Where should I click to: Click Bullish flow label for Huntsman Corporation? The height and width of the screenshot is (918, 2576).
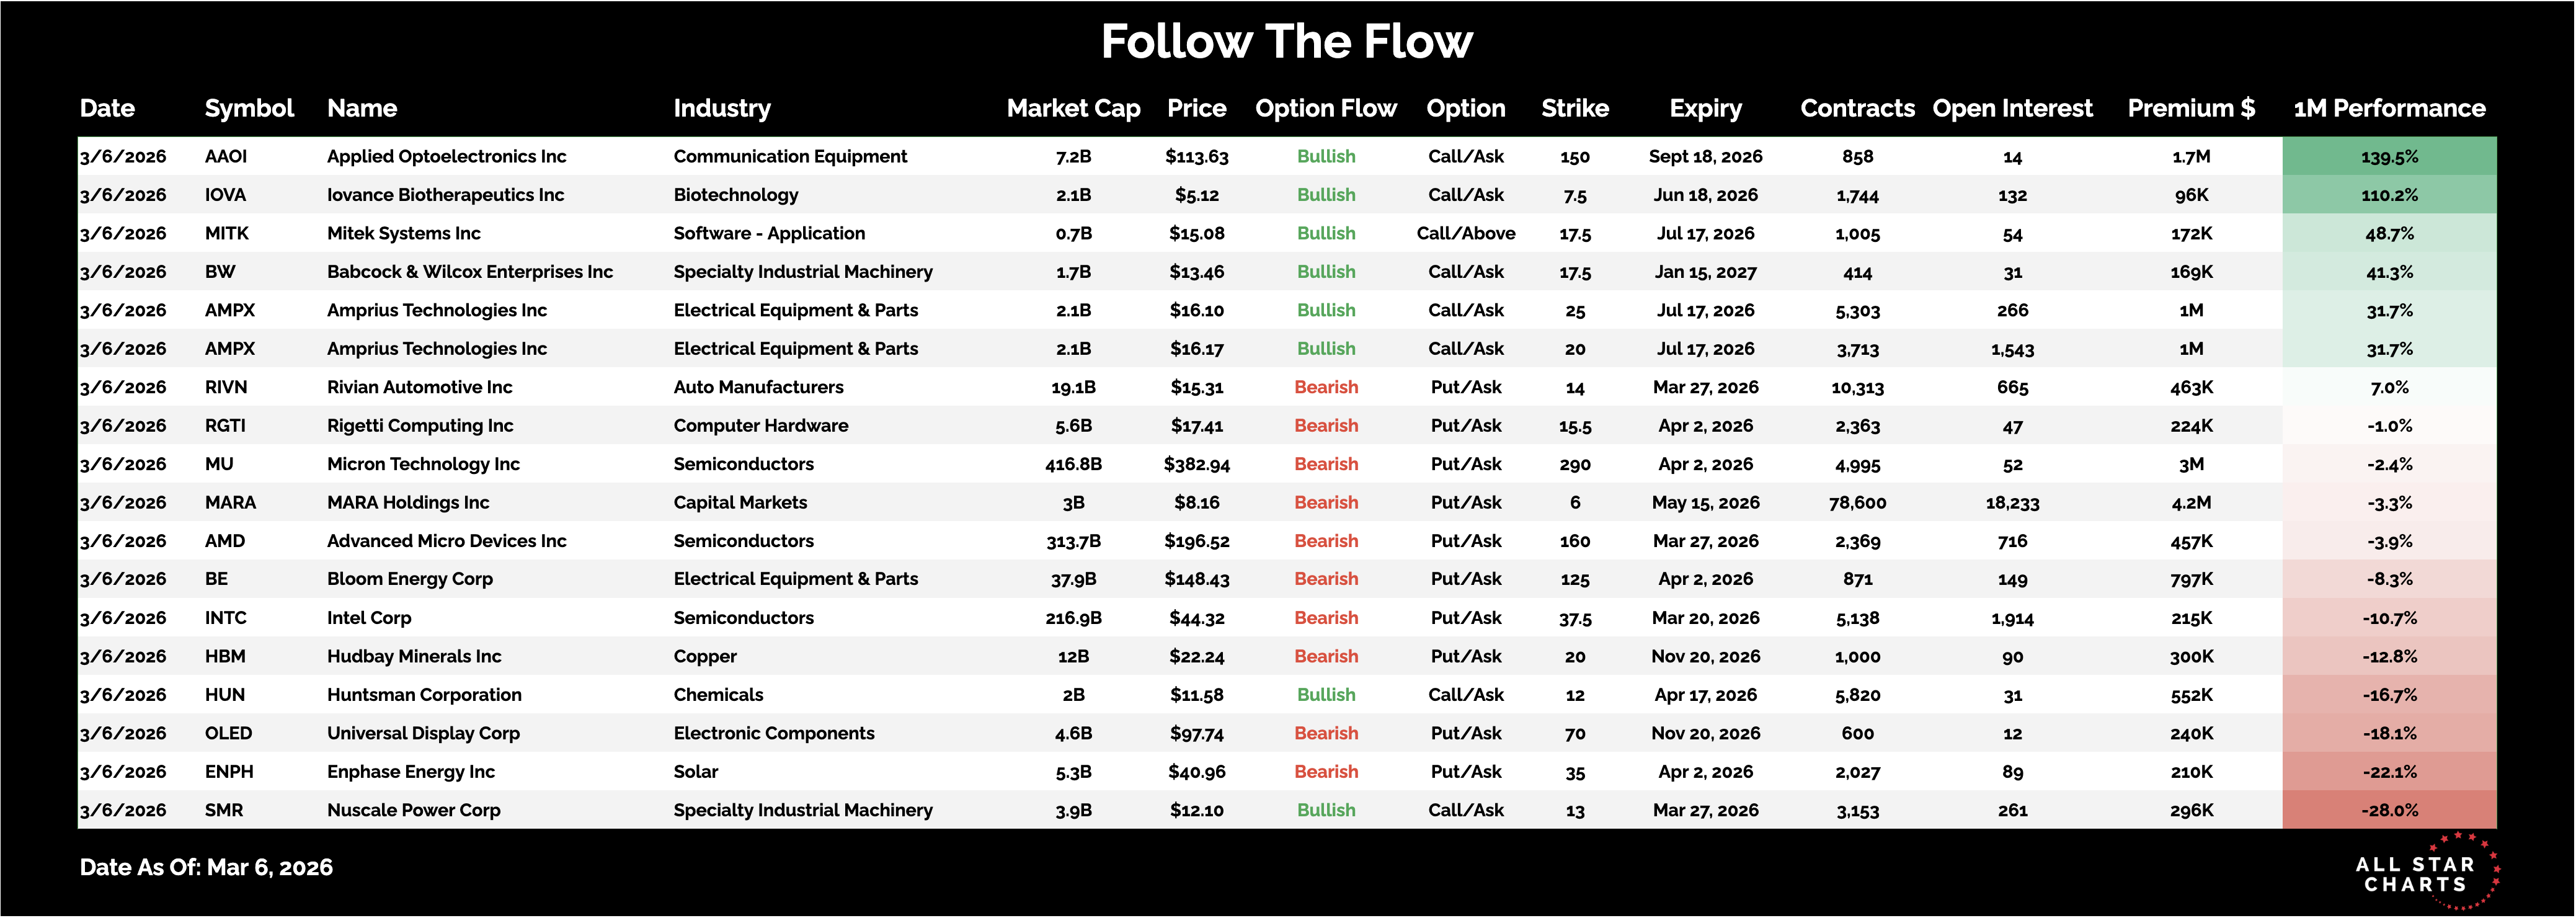point(1326,695)
